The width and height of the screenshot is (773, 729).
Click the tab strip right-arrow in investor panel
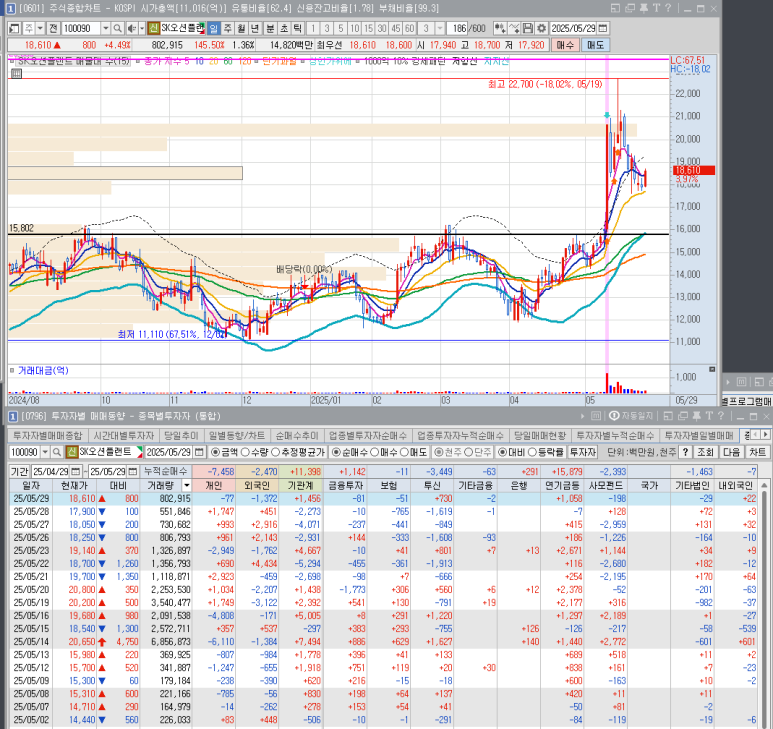(765, 435)
